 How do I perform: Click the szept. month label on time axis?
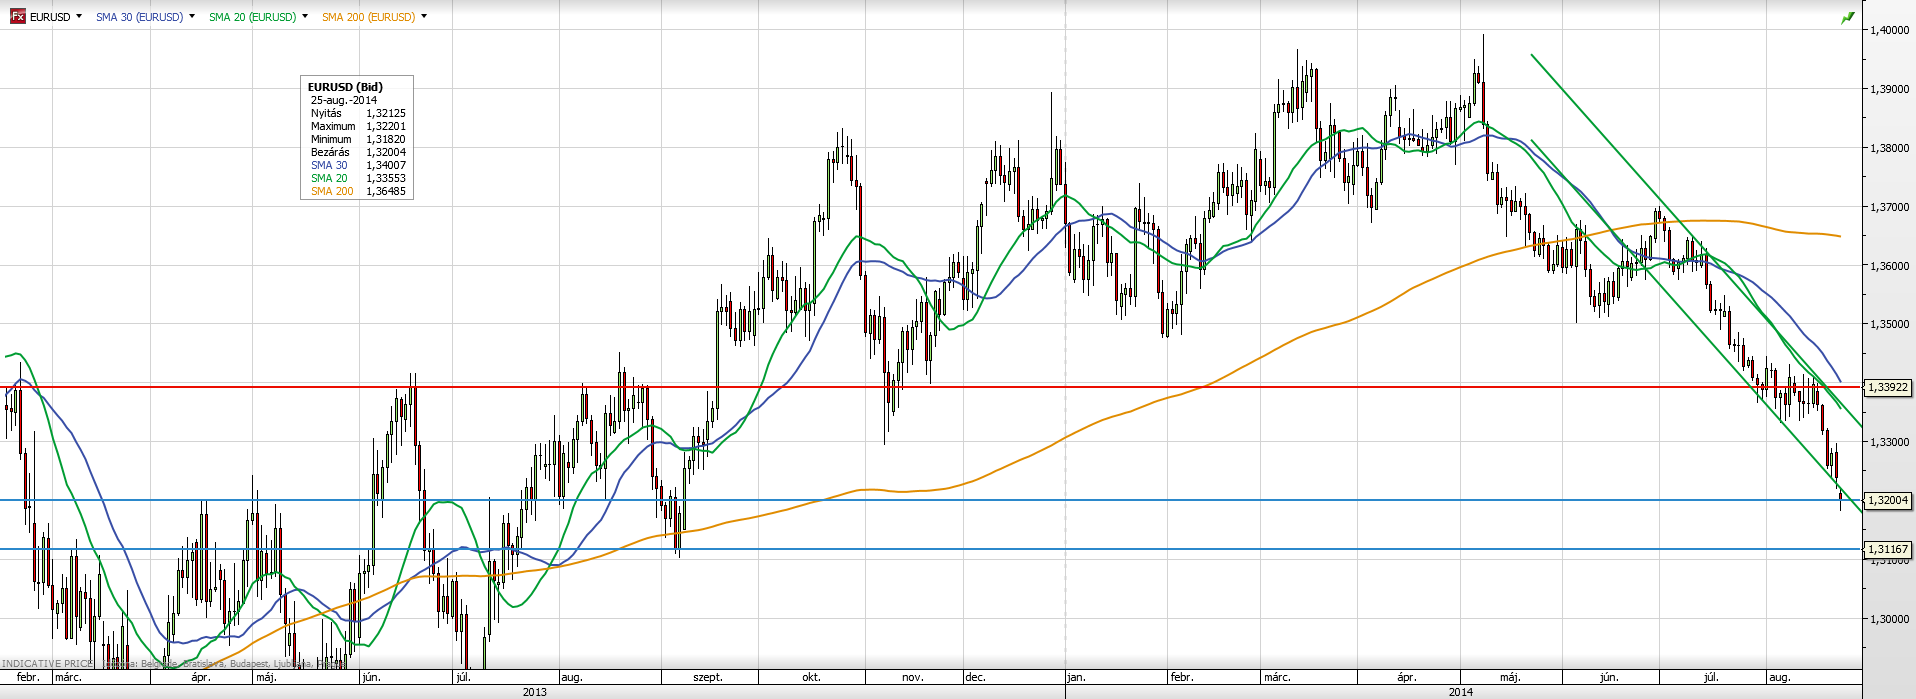[x=708, y=677]
